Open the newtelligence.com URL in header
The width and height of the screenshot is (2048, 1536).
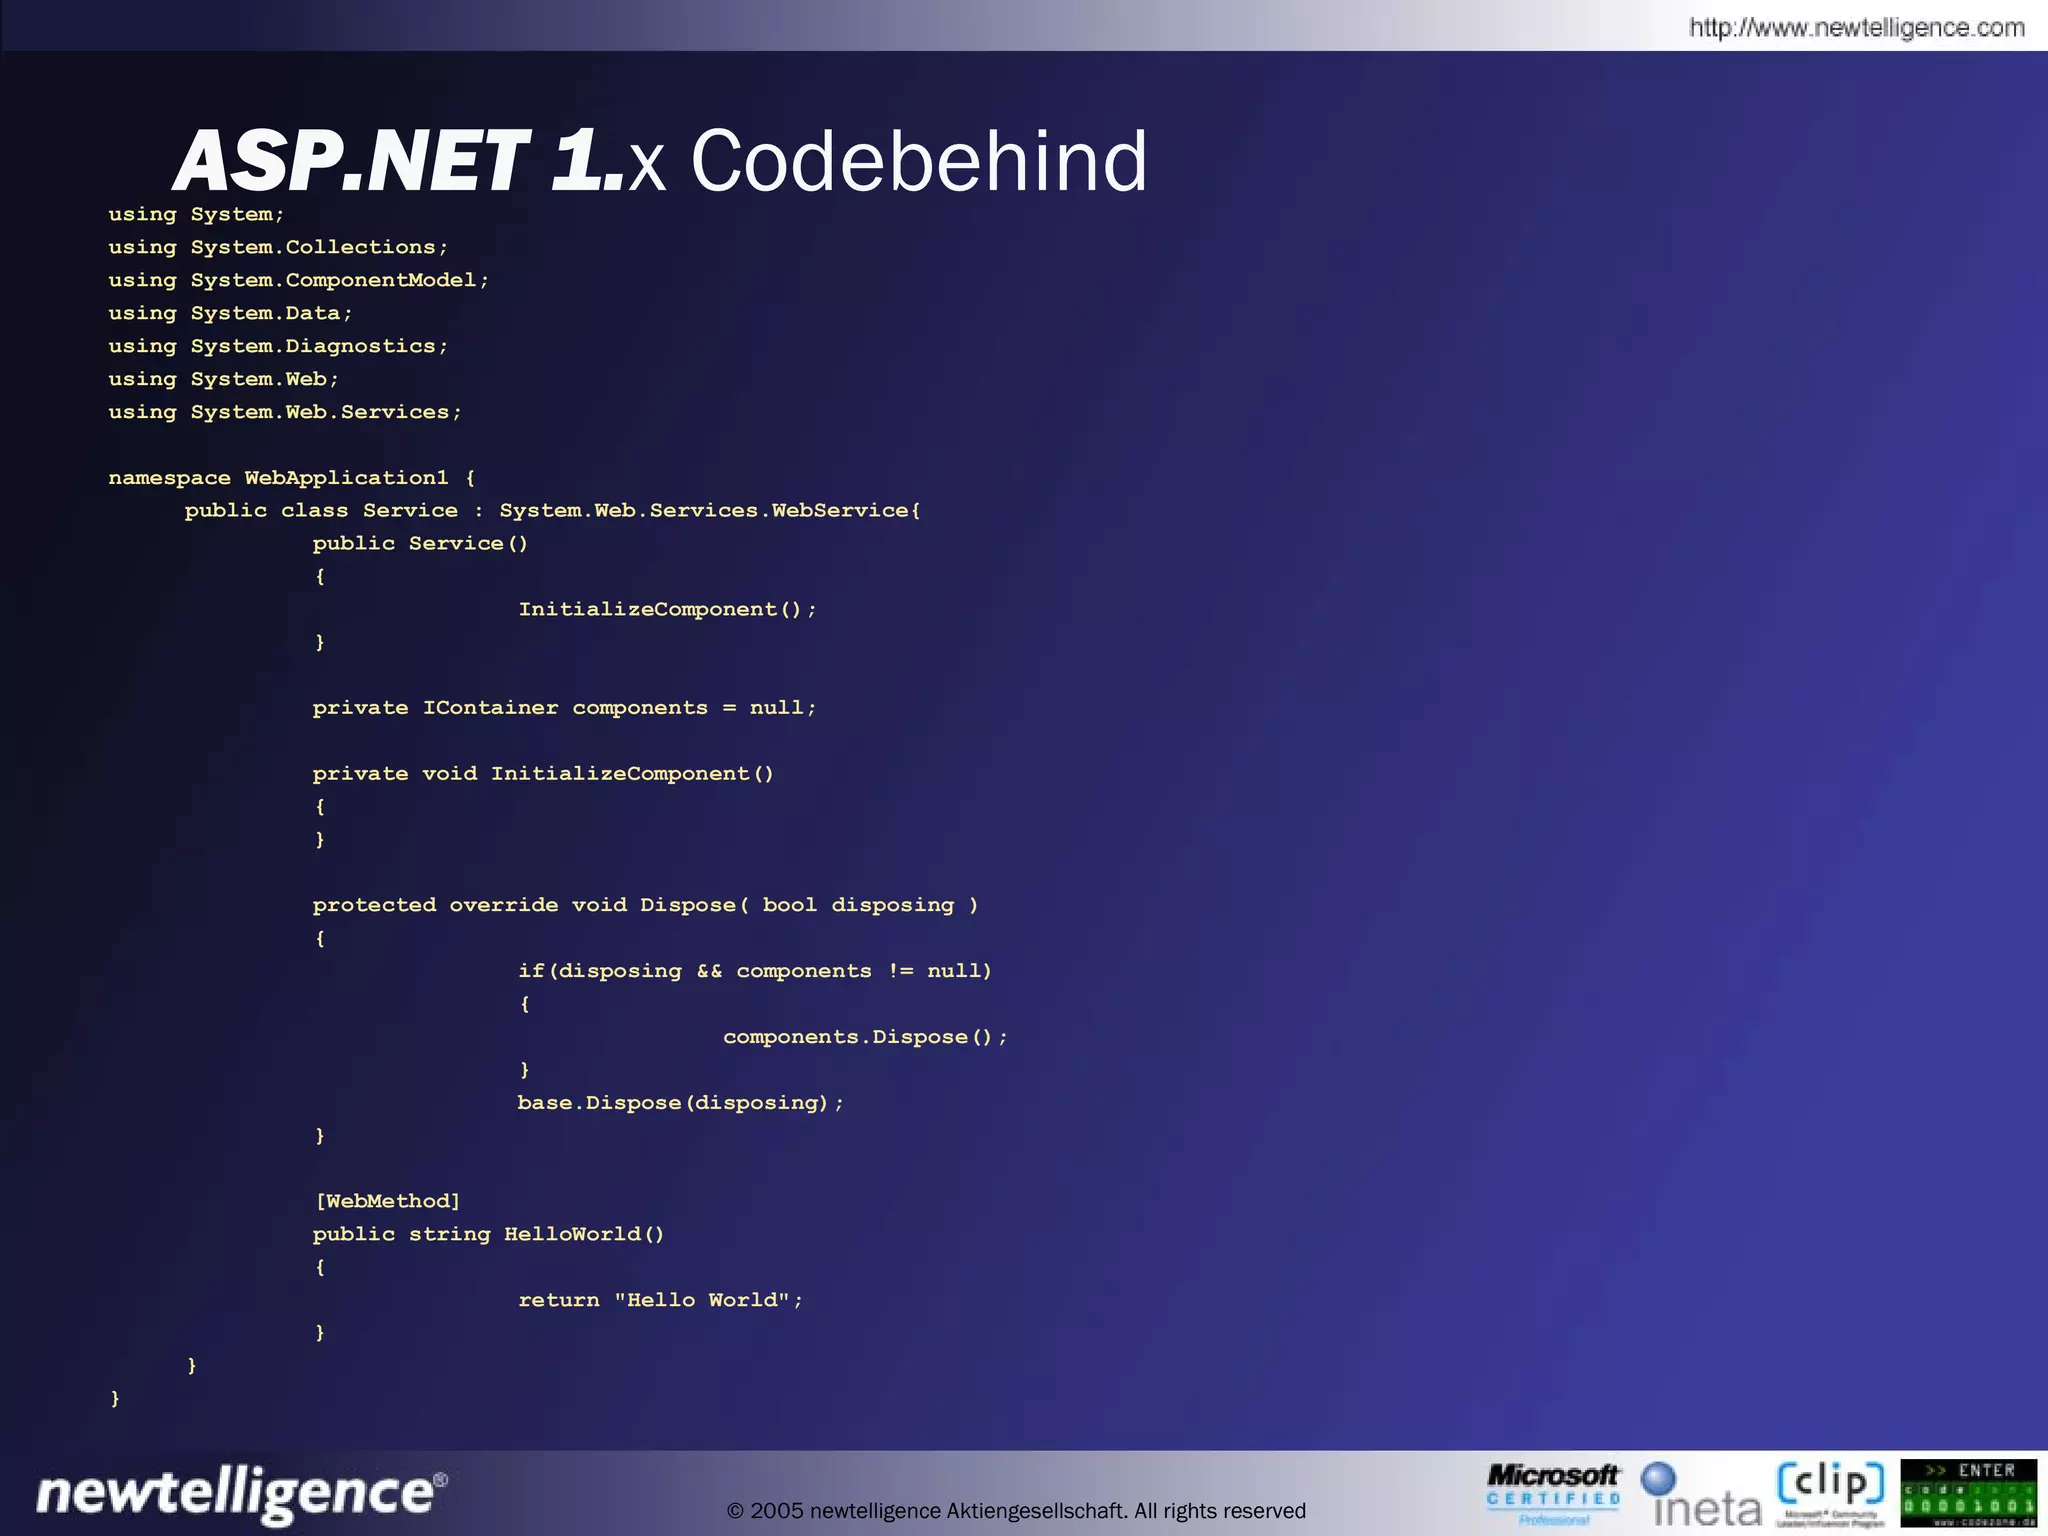(1856, 28)
